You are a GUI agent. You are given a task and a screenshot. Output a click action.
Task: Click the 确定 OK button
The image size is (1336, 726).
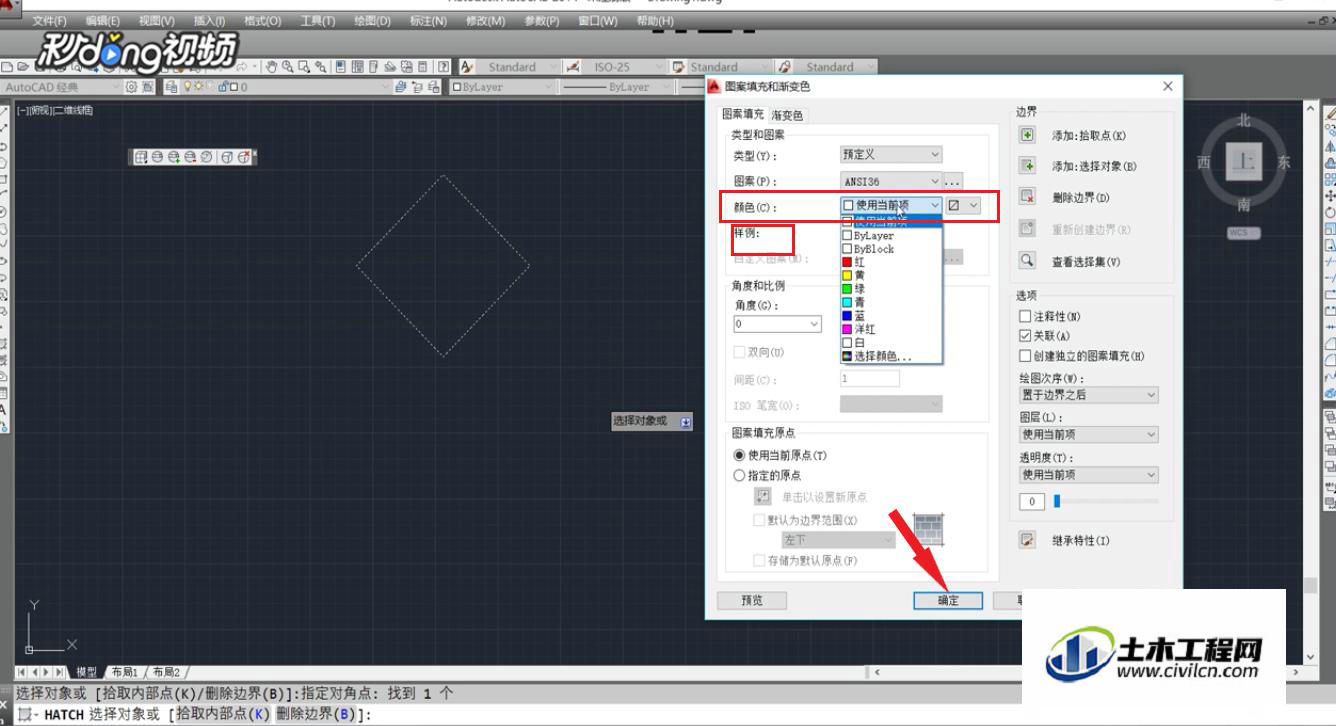point(948,600)
